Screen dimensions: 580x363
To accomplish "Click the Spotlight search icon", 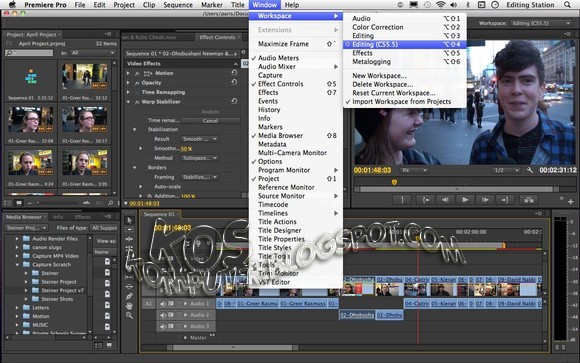I will [x=567, y=5].
